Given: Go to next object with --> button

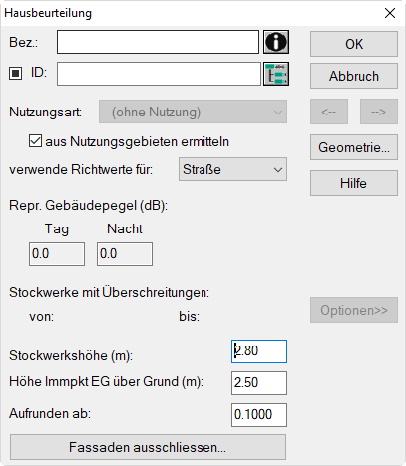Looking at the screenshot, I should (379, 112).
